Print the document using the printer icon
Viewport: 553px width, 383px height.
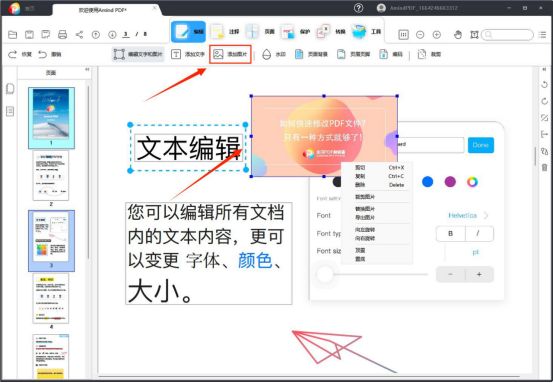(x=62, y=35)
